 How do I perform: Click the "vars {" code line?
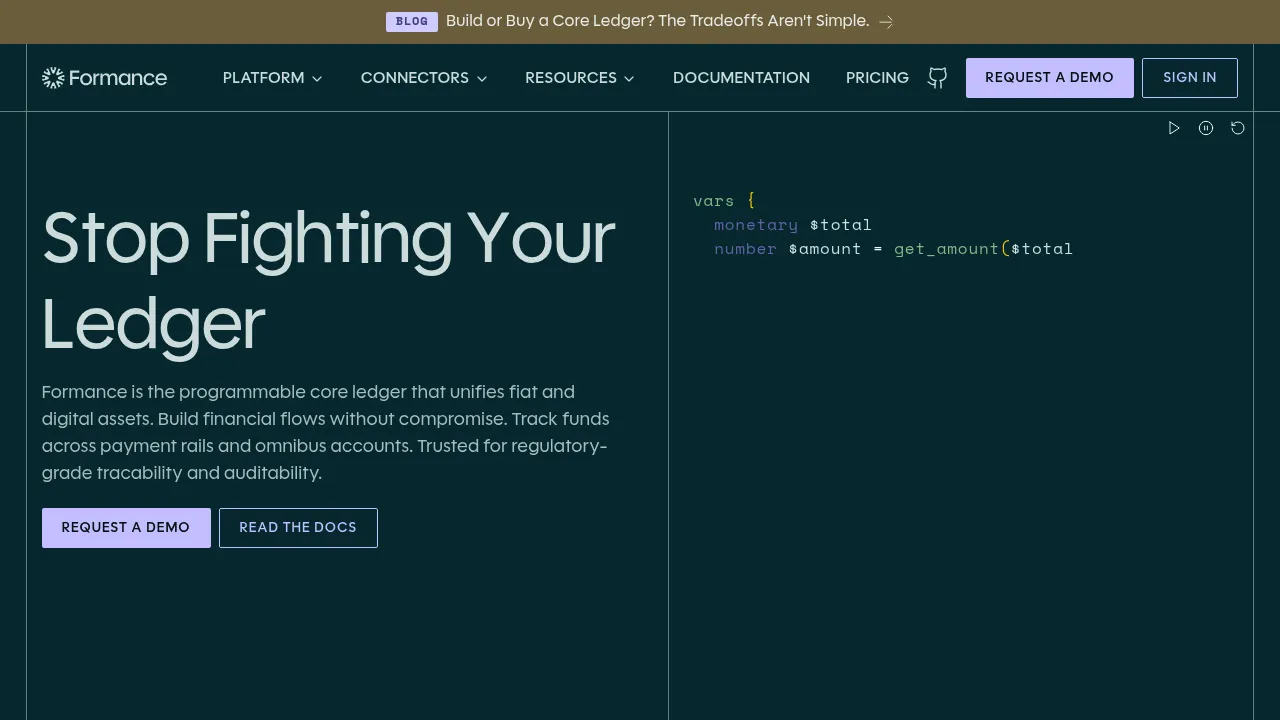(x=724, y=201)
